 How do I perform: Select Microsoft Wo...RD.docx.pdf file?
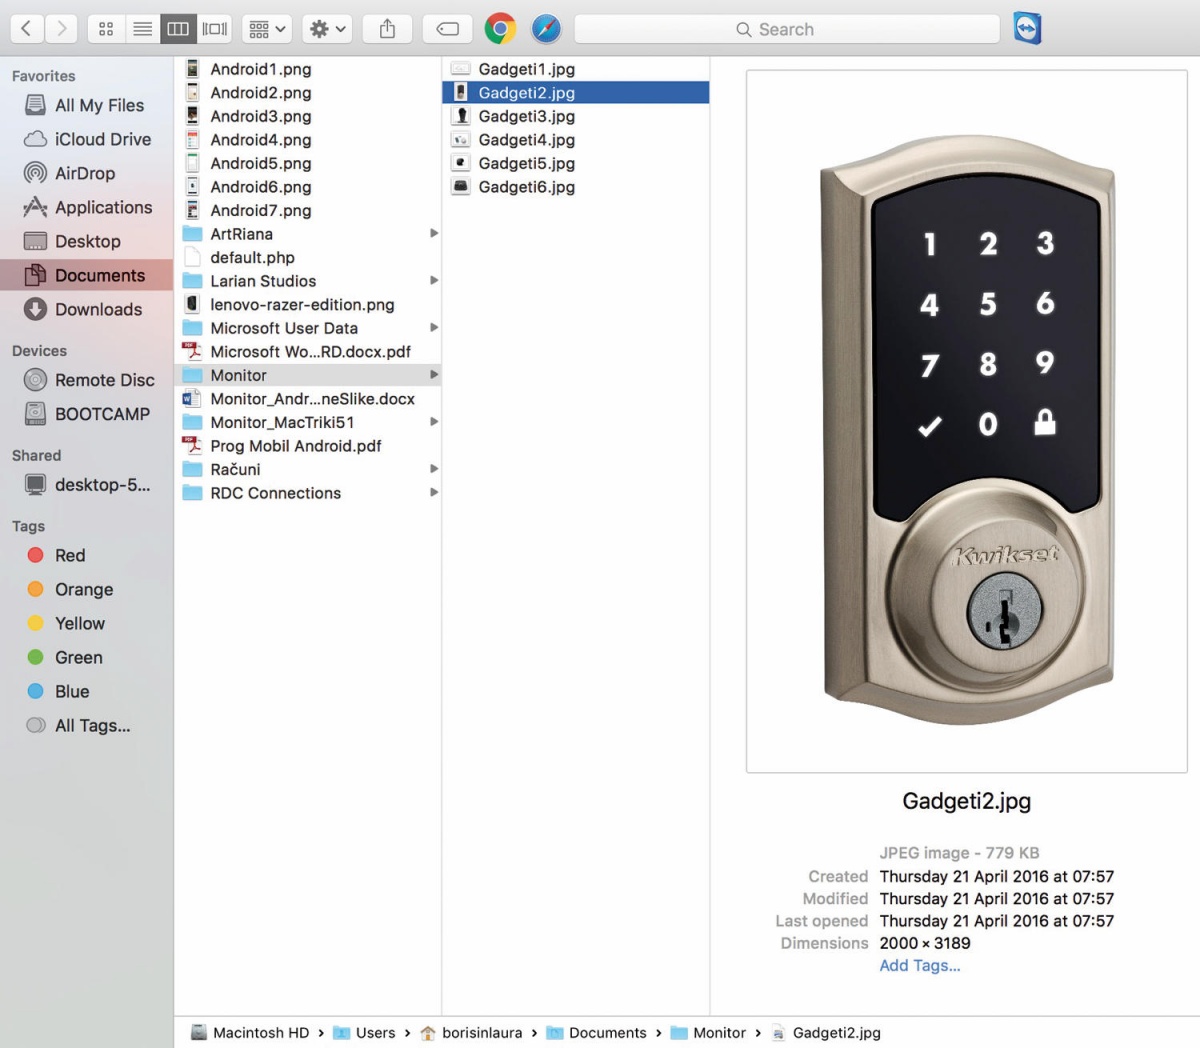point(308,351)
